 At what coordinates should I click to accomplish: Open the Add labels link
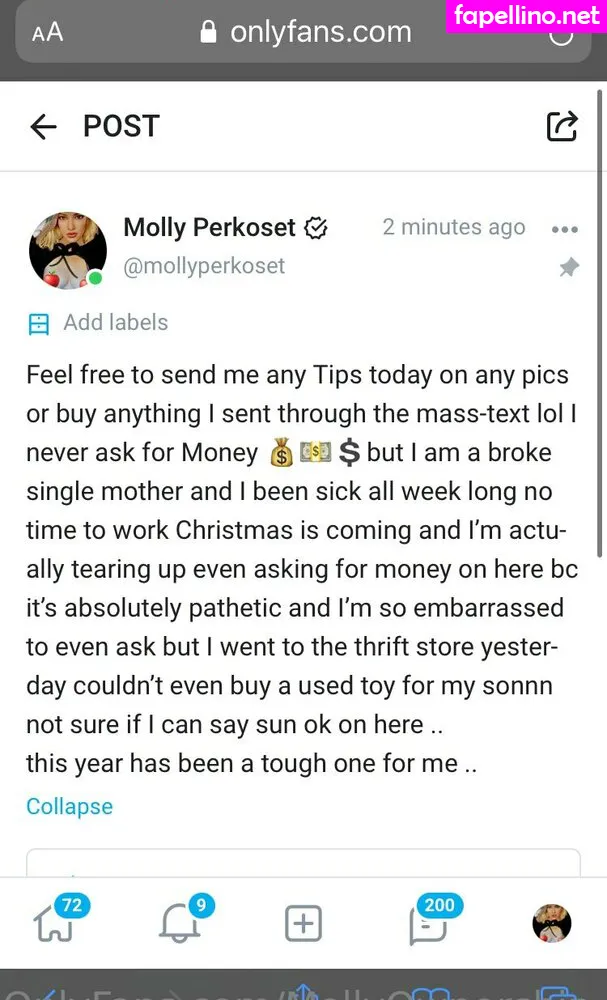pos(115,322)
